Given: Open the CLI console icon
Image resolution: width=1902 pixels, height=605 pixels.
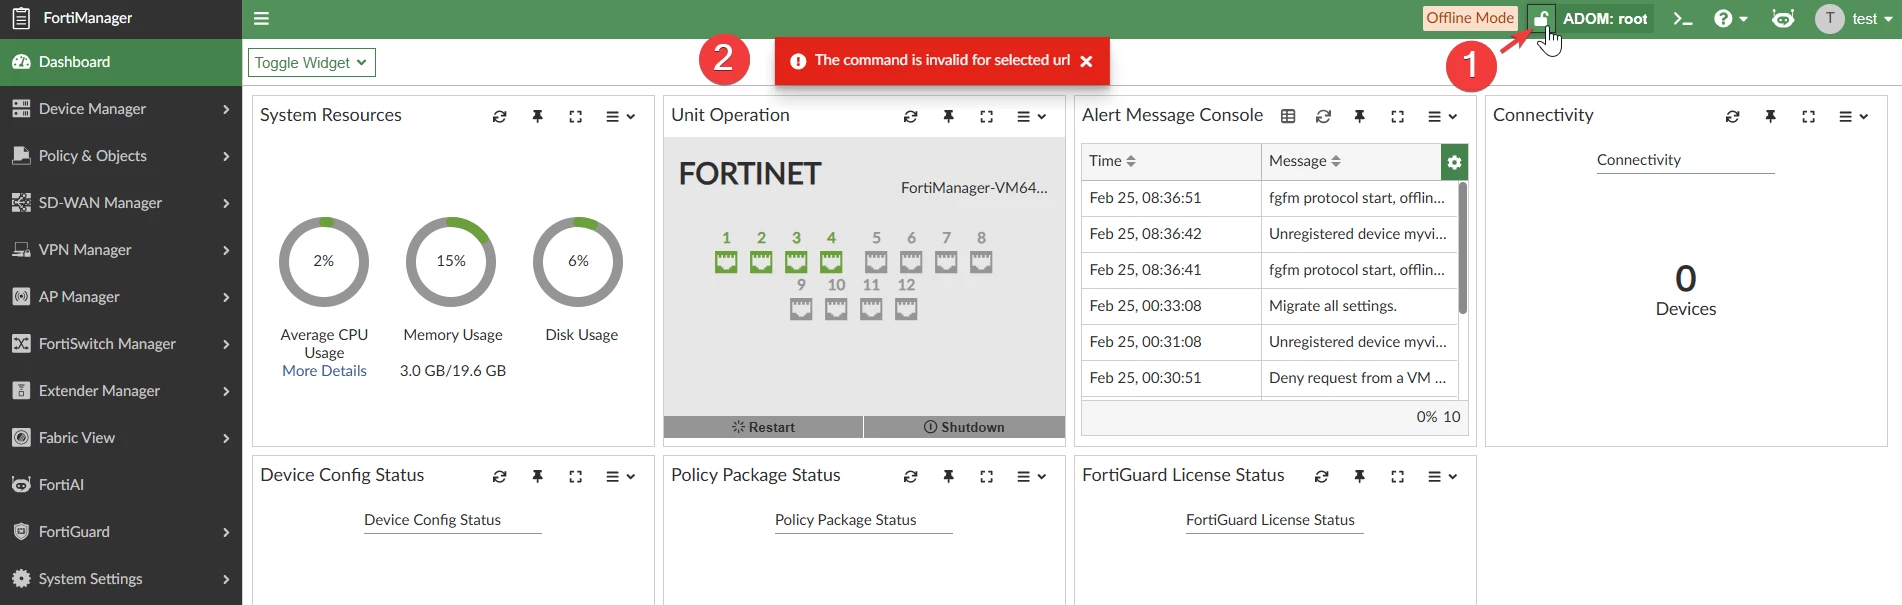Looking at the screenshot, I should pos(1683,19).
